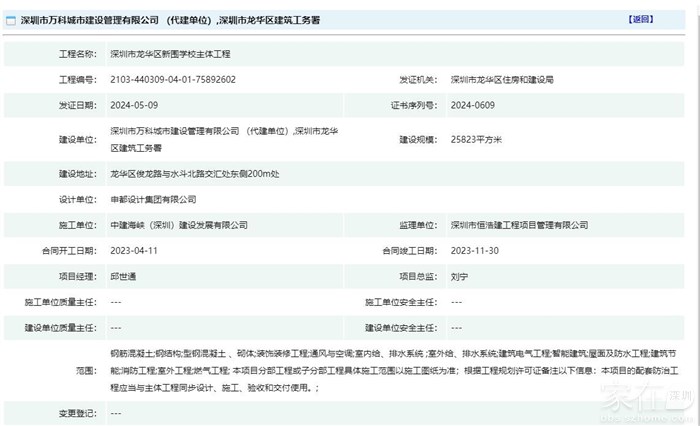Click the issue date 2024-05-09
The width and height of the screenshot is (700, 426).
(x=133, y=104)
